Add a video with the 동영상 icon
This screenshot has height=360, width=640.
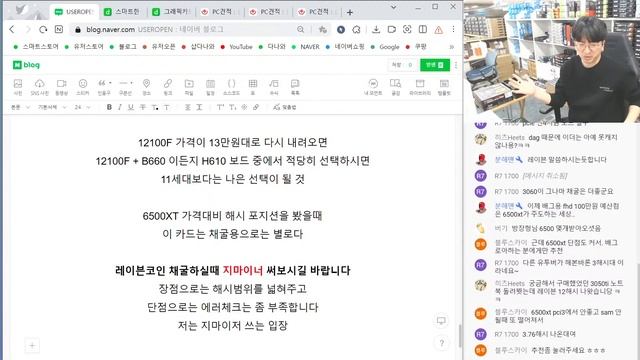(61, 87)
